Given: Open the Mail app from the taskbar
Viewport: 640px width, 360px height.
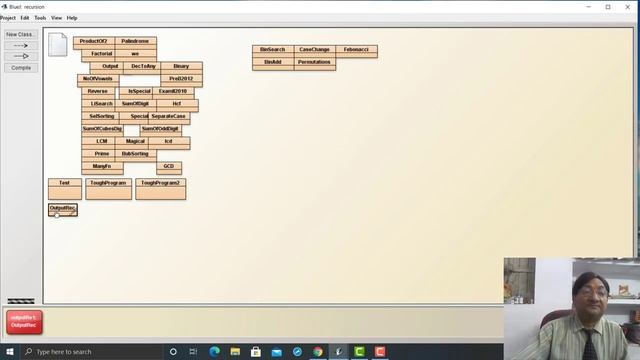Looking at the screenshot, I should pyautogui.click(x=277, y=351).
